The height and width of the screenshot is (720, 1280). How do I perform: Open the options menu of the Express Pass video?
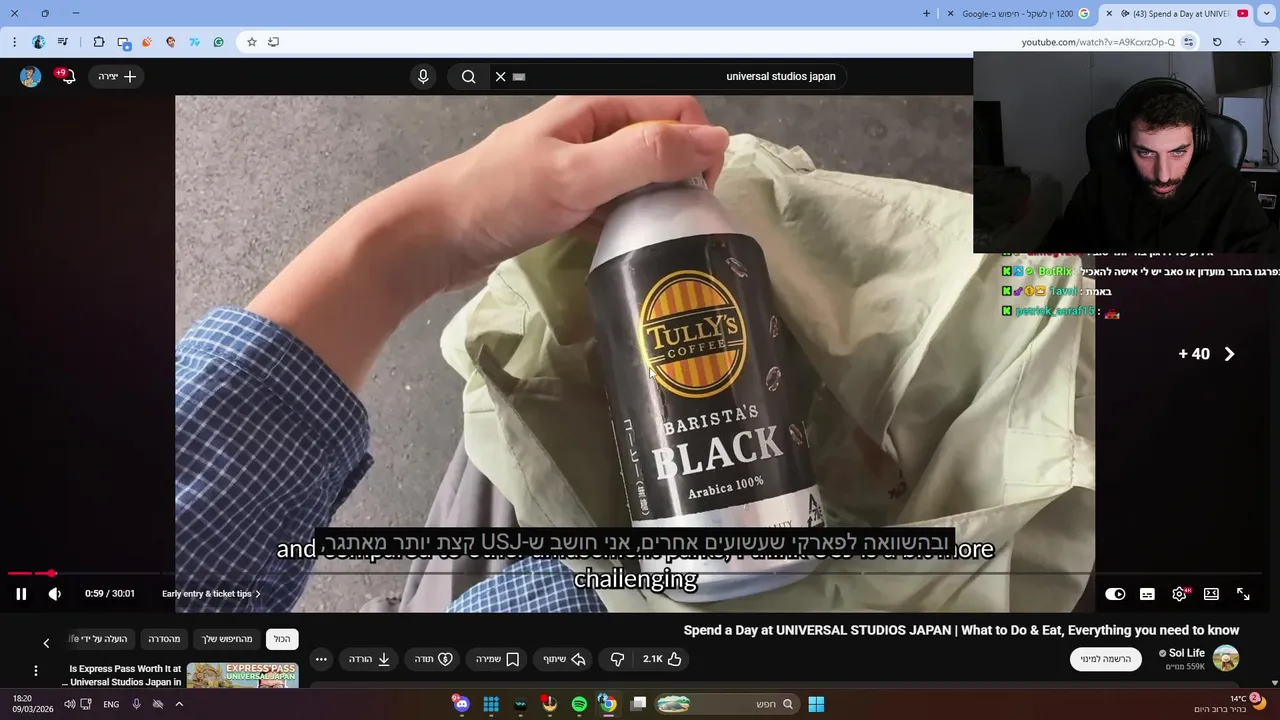(36, 671)
